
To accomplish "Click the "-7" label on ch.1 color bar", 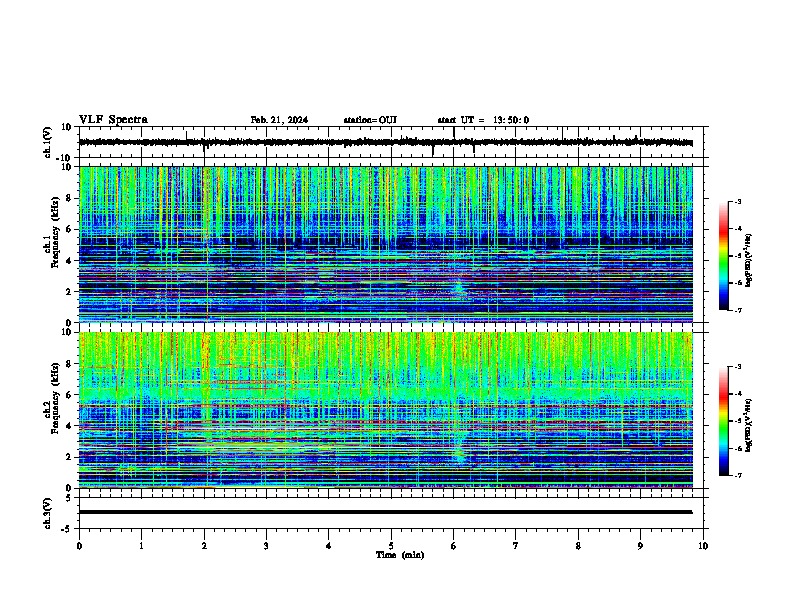I will pyautogui.click(x=738, y=310).
